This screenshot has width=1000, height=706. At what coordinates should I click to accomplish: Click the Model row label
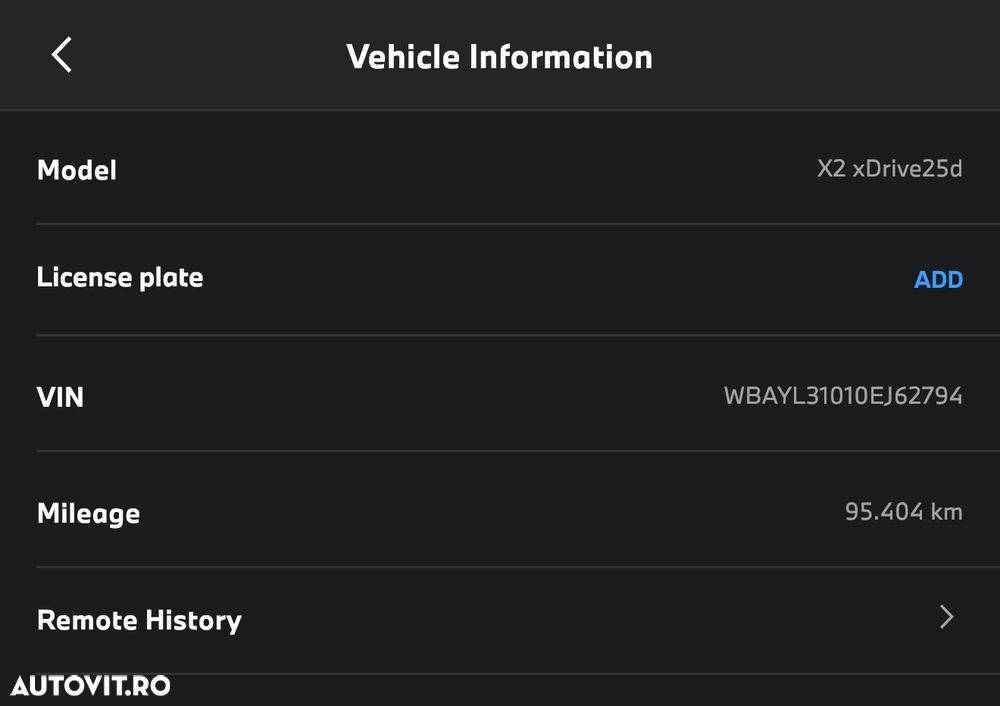pyautogui.click(x=77, y=170)
